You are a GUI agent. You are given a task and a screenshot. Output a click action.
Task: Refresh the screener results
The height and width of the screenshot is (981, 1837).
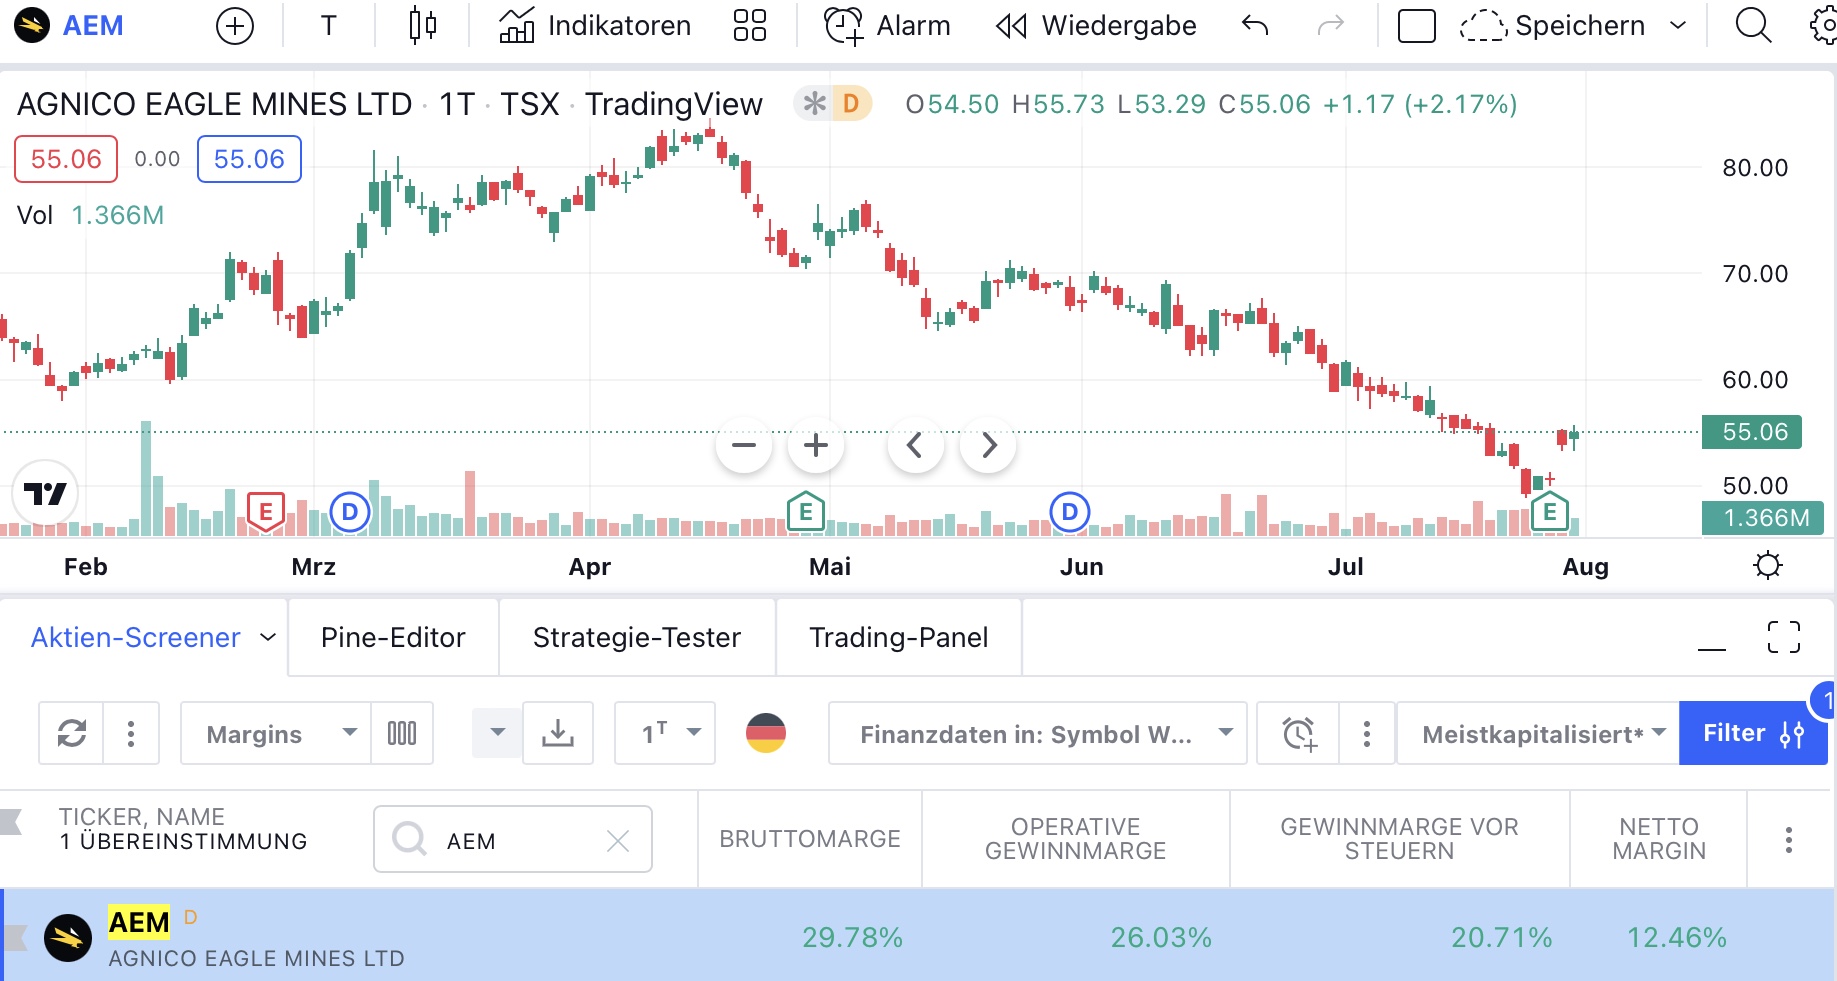click(72, 734)
